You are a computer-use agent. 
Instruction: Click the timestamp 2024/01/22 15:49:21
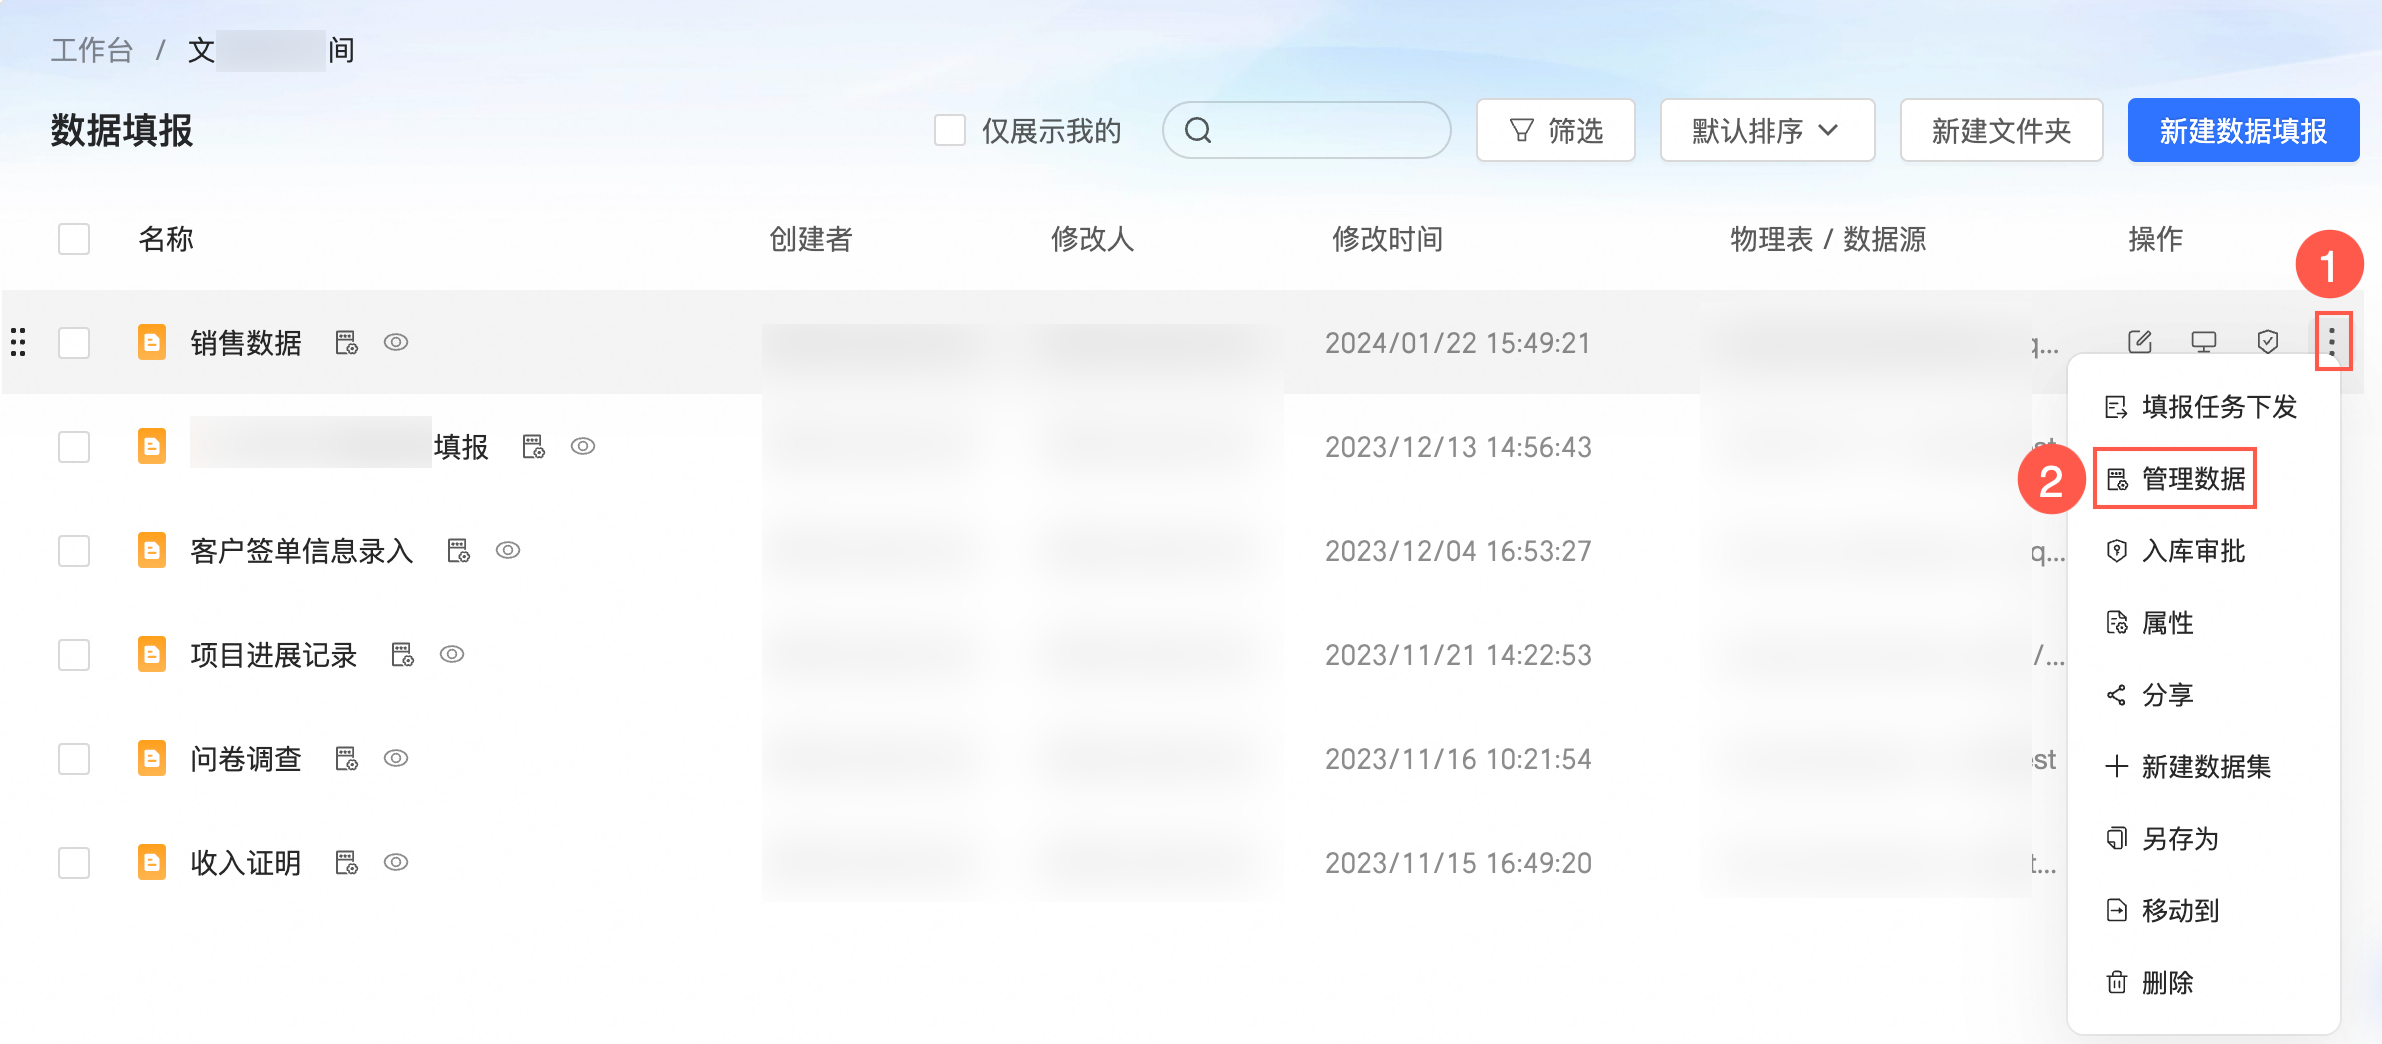(1458, 343)
